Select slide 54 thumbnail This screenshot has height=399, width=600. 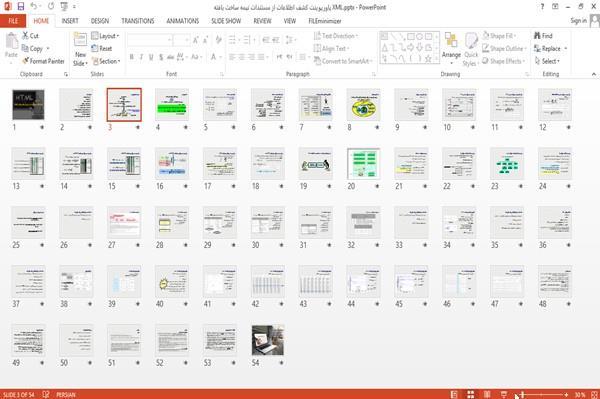pyautogui.click(x=267, y=340)
